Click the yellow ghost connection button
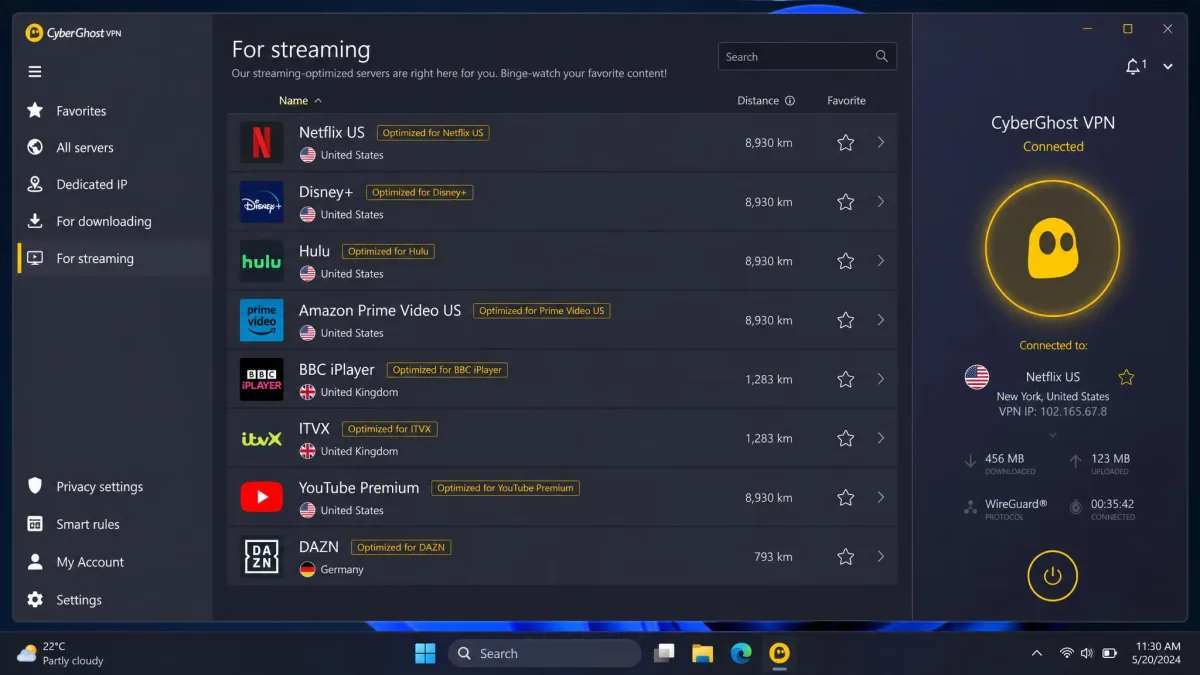The width and height of the screenshot is (1200, 675). click(1052, 248)
